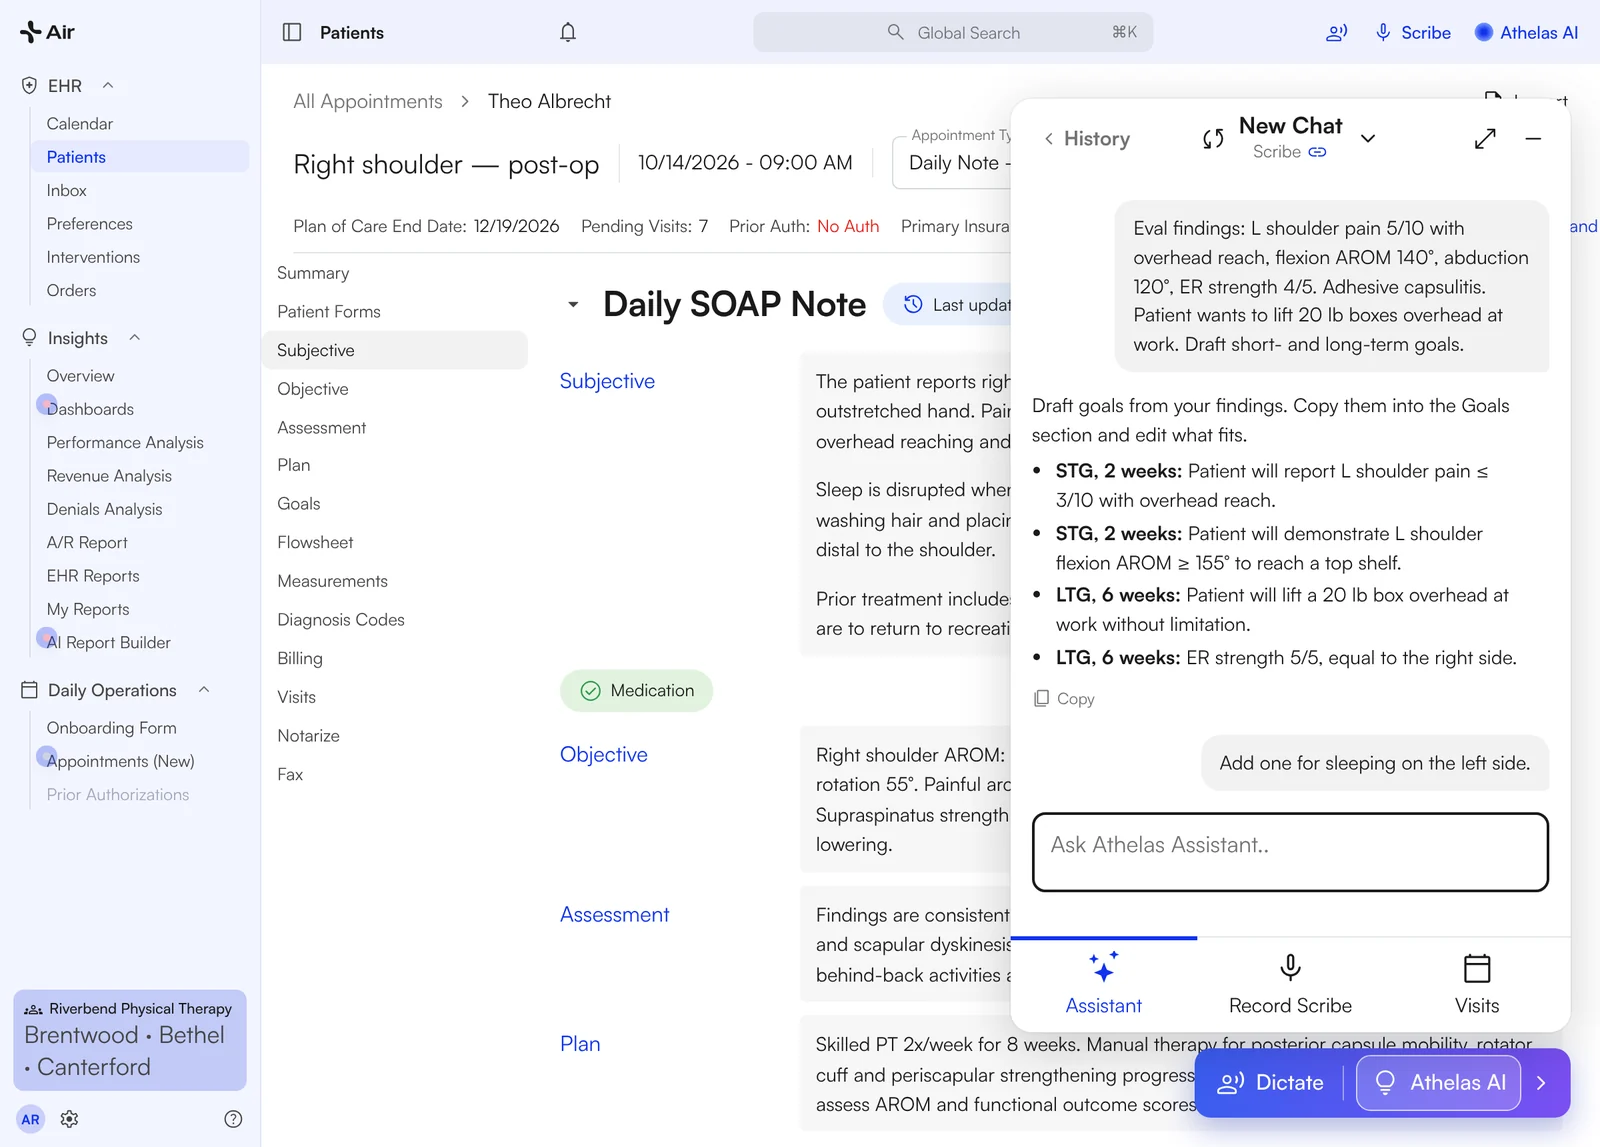
Task: Focus the Ask Athelas Assistant field
Action: click(1290, 852)
